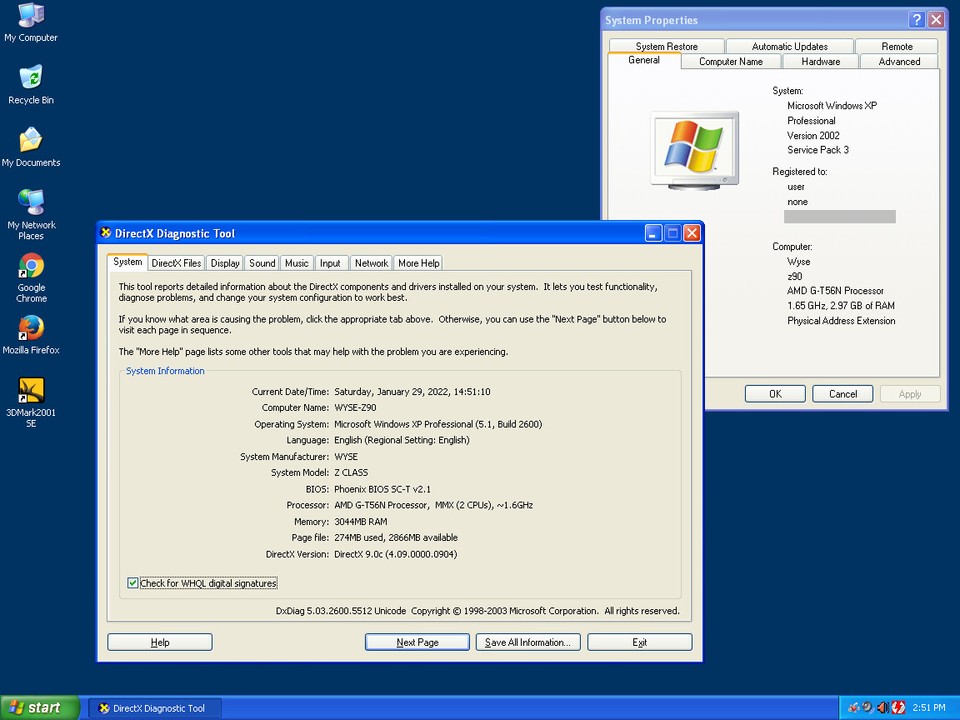Open the Recycle Bin icon
Screen dimensions: 960x720
31,79
